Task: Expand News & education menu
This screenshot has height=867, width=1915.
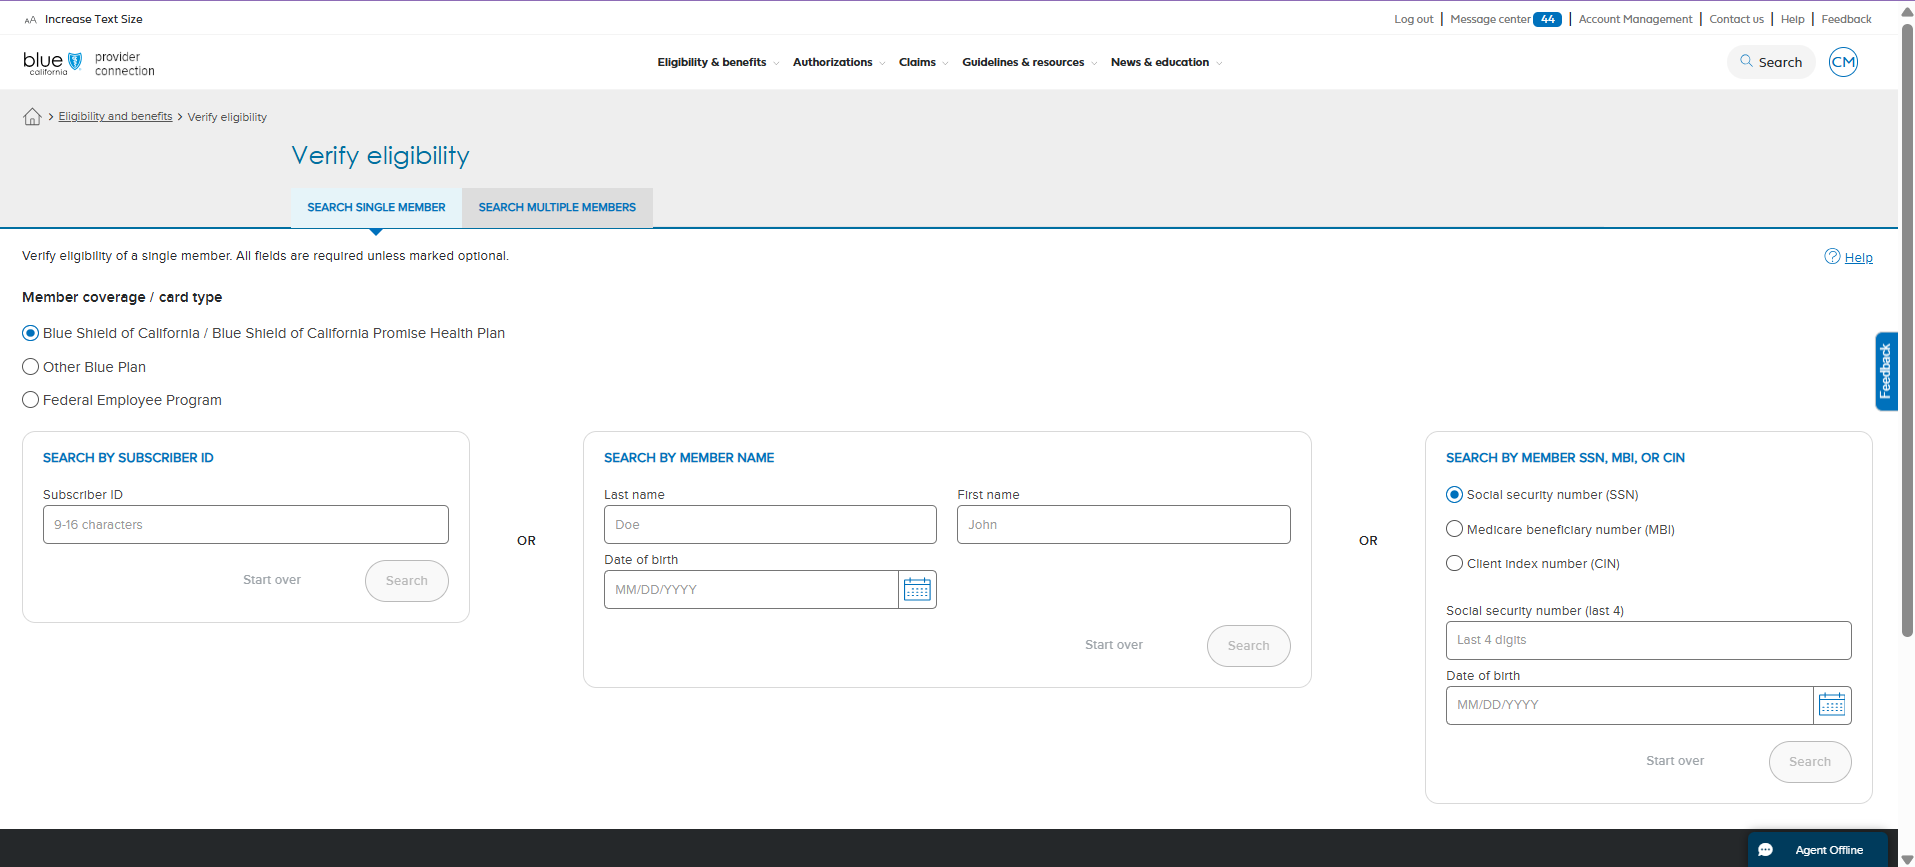Action: click(1167, 62)
